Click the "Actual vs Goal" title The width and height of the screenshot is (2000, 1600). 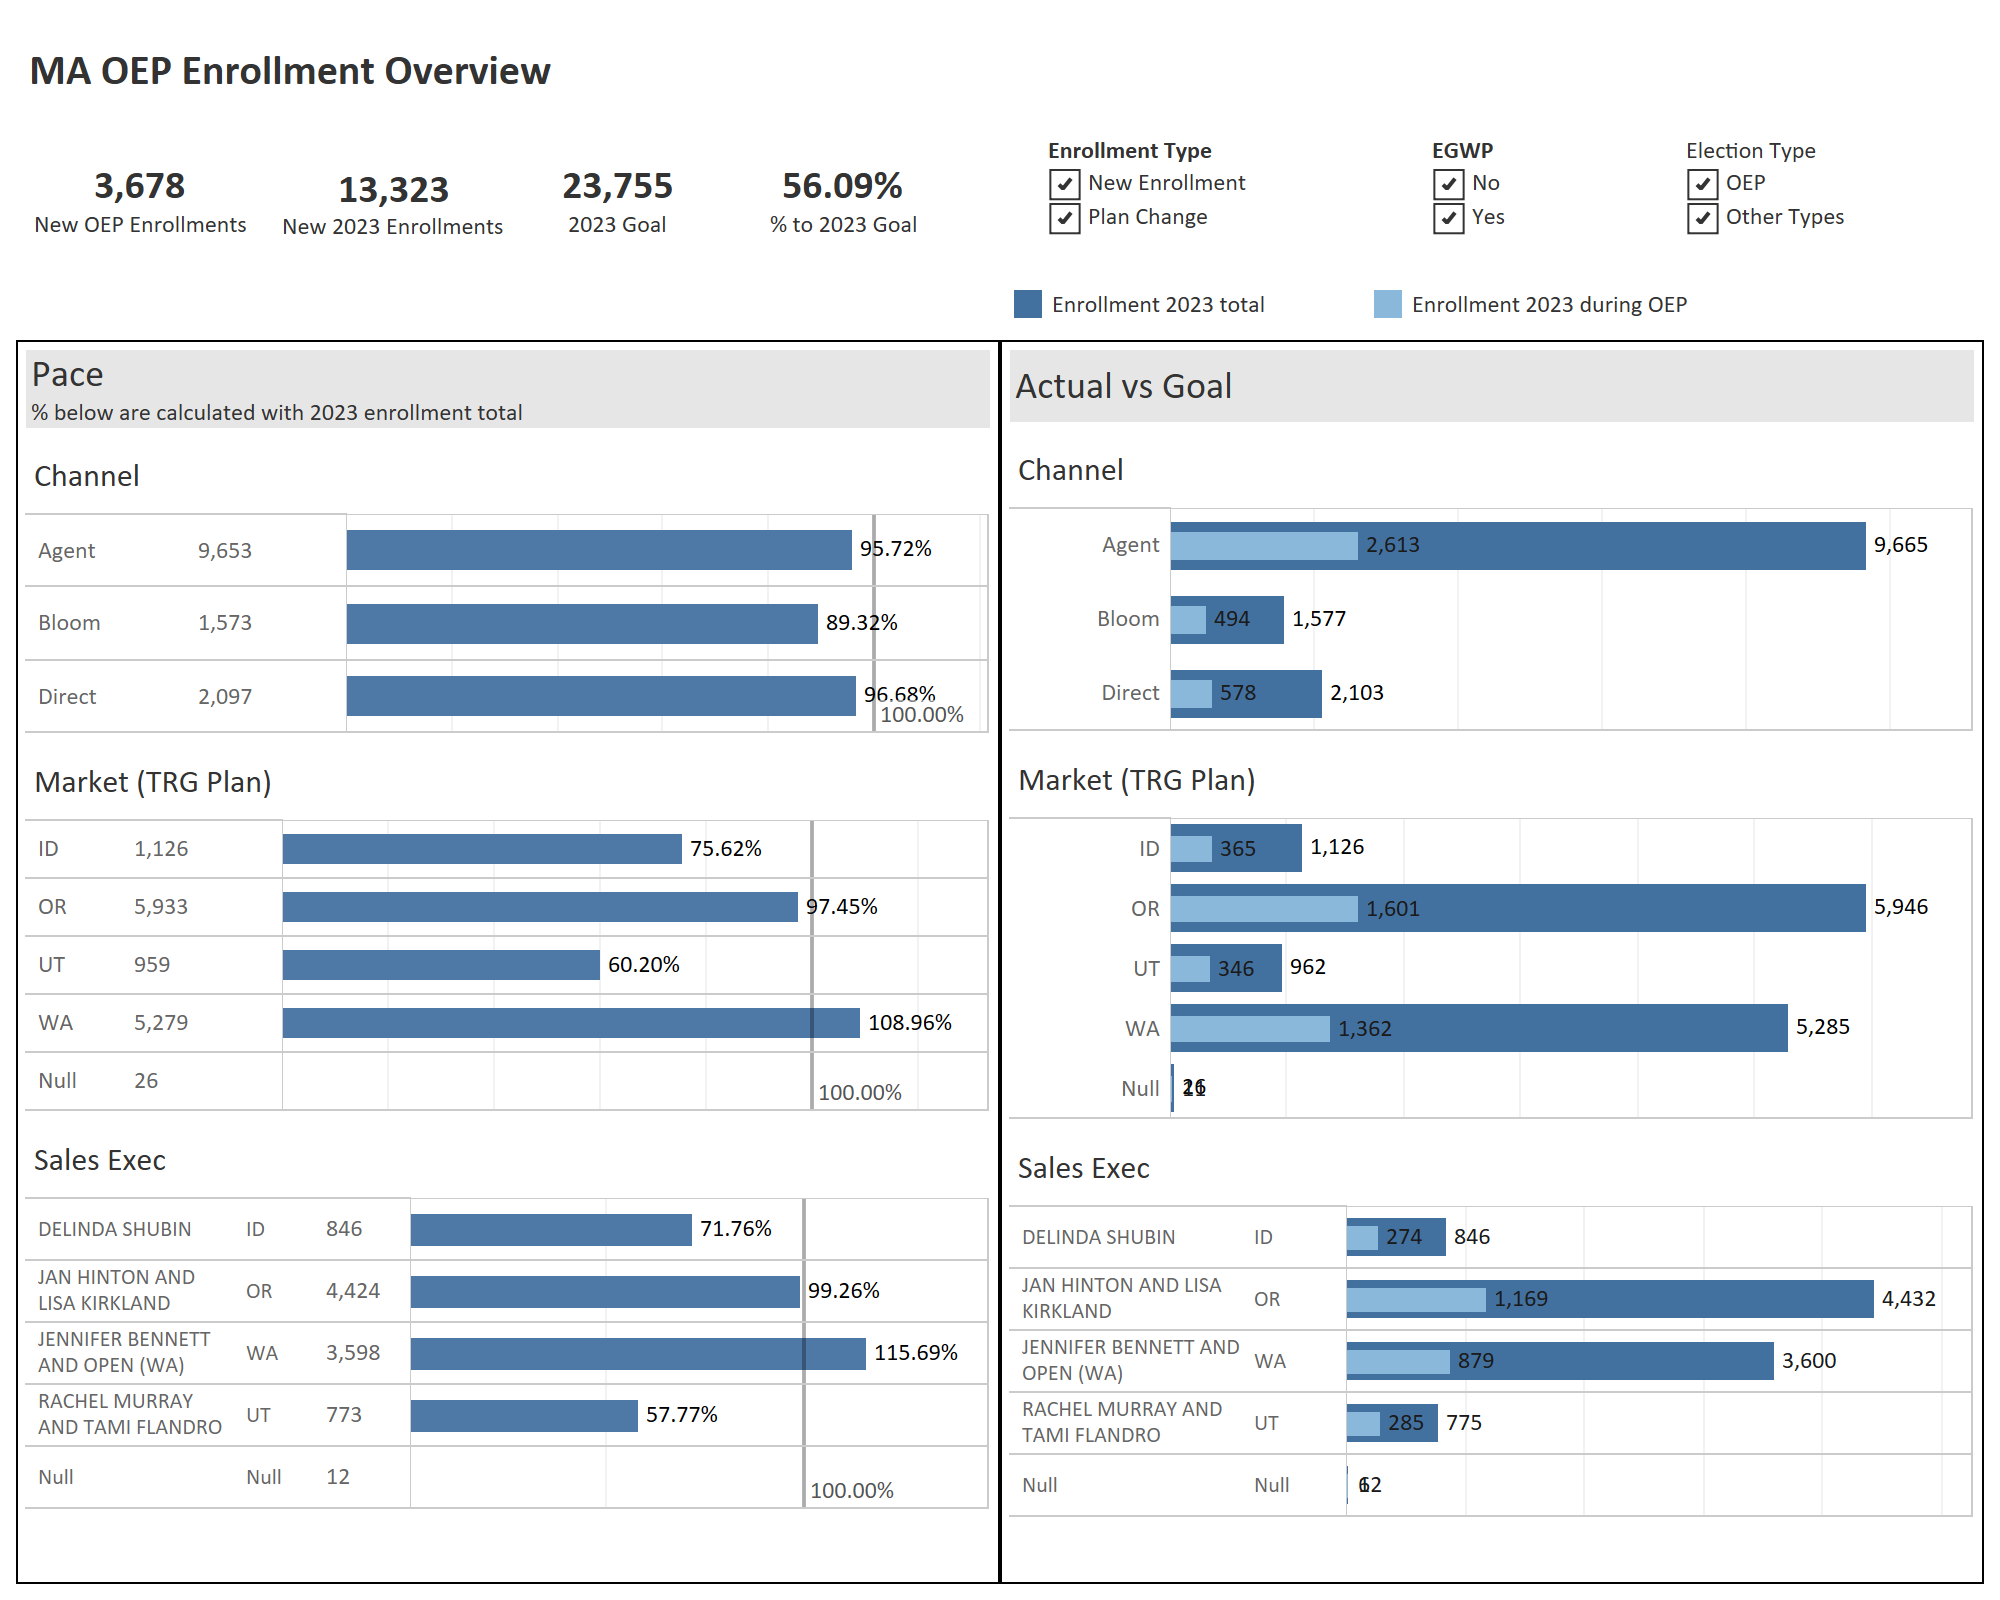tap(1124, 386)
